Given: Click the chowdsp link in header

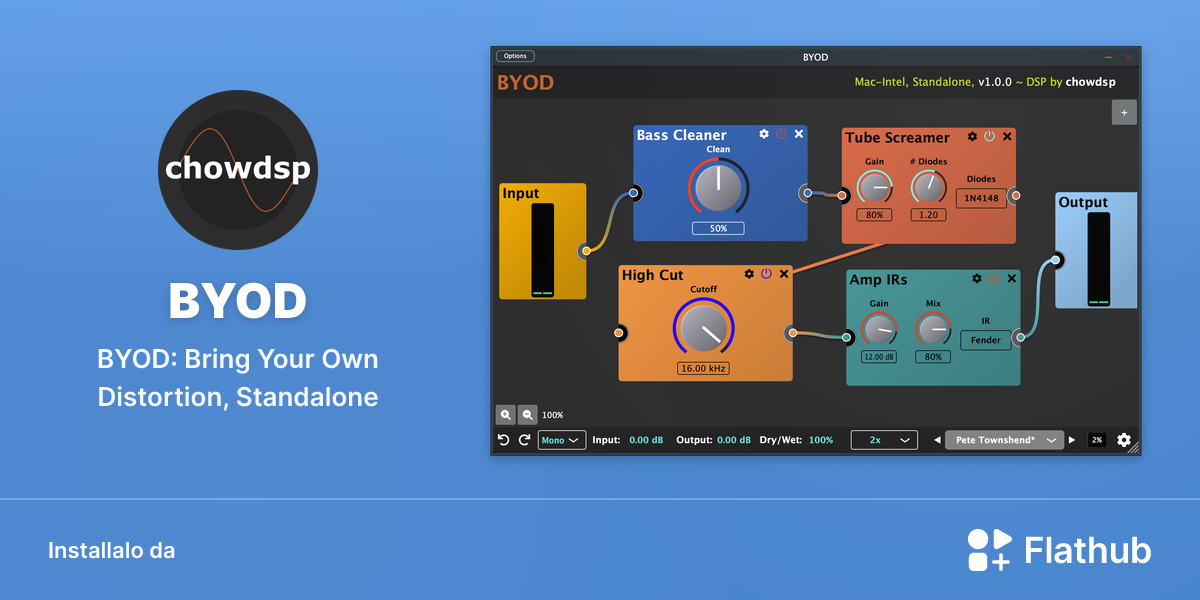Looking at the screenshot, I should click(x=1090, y=82).
